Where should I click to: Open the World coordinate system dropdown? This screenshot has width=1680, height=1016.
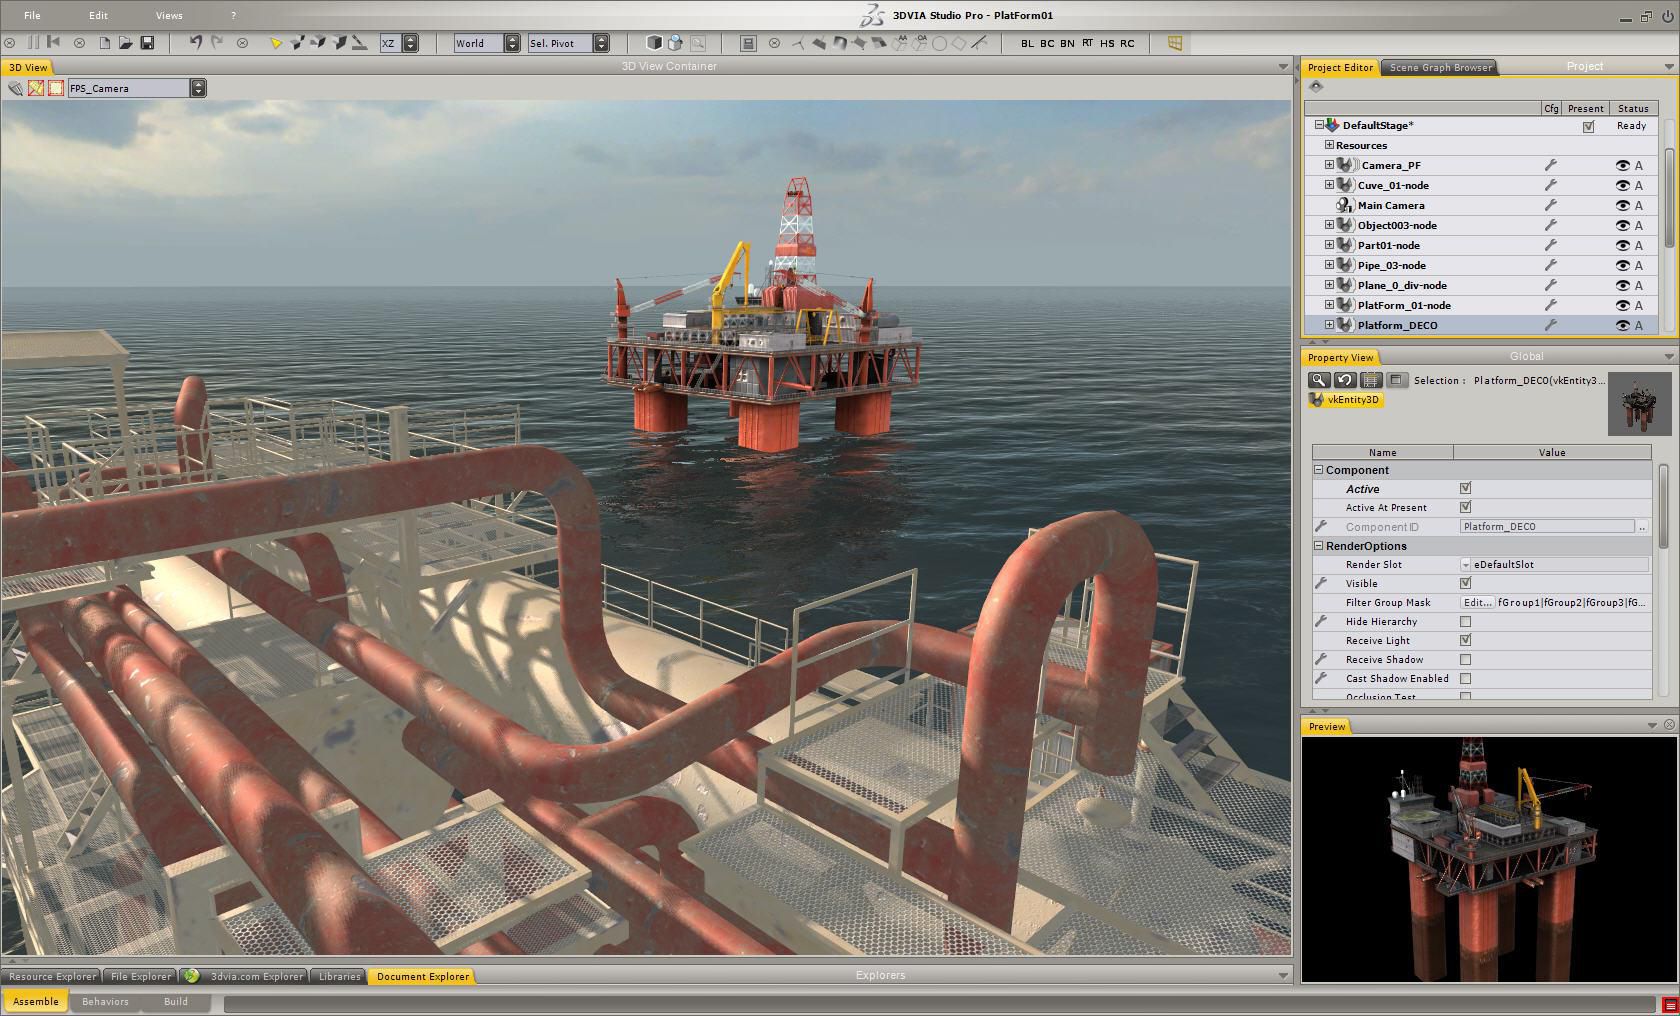pyautogui.click(x=512, y=43)
